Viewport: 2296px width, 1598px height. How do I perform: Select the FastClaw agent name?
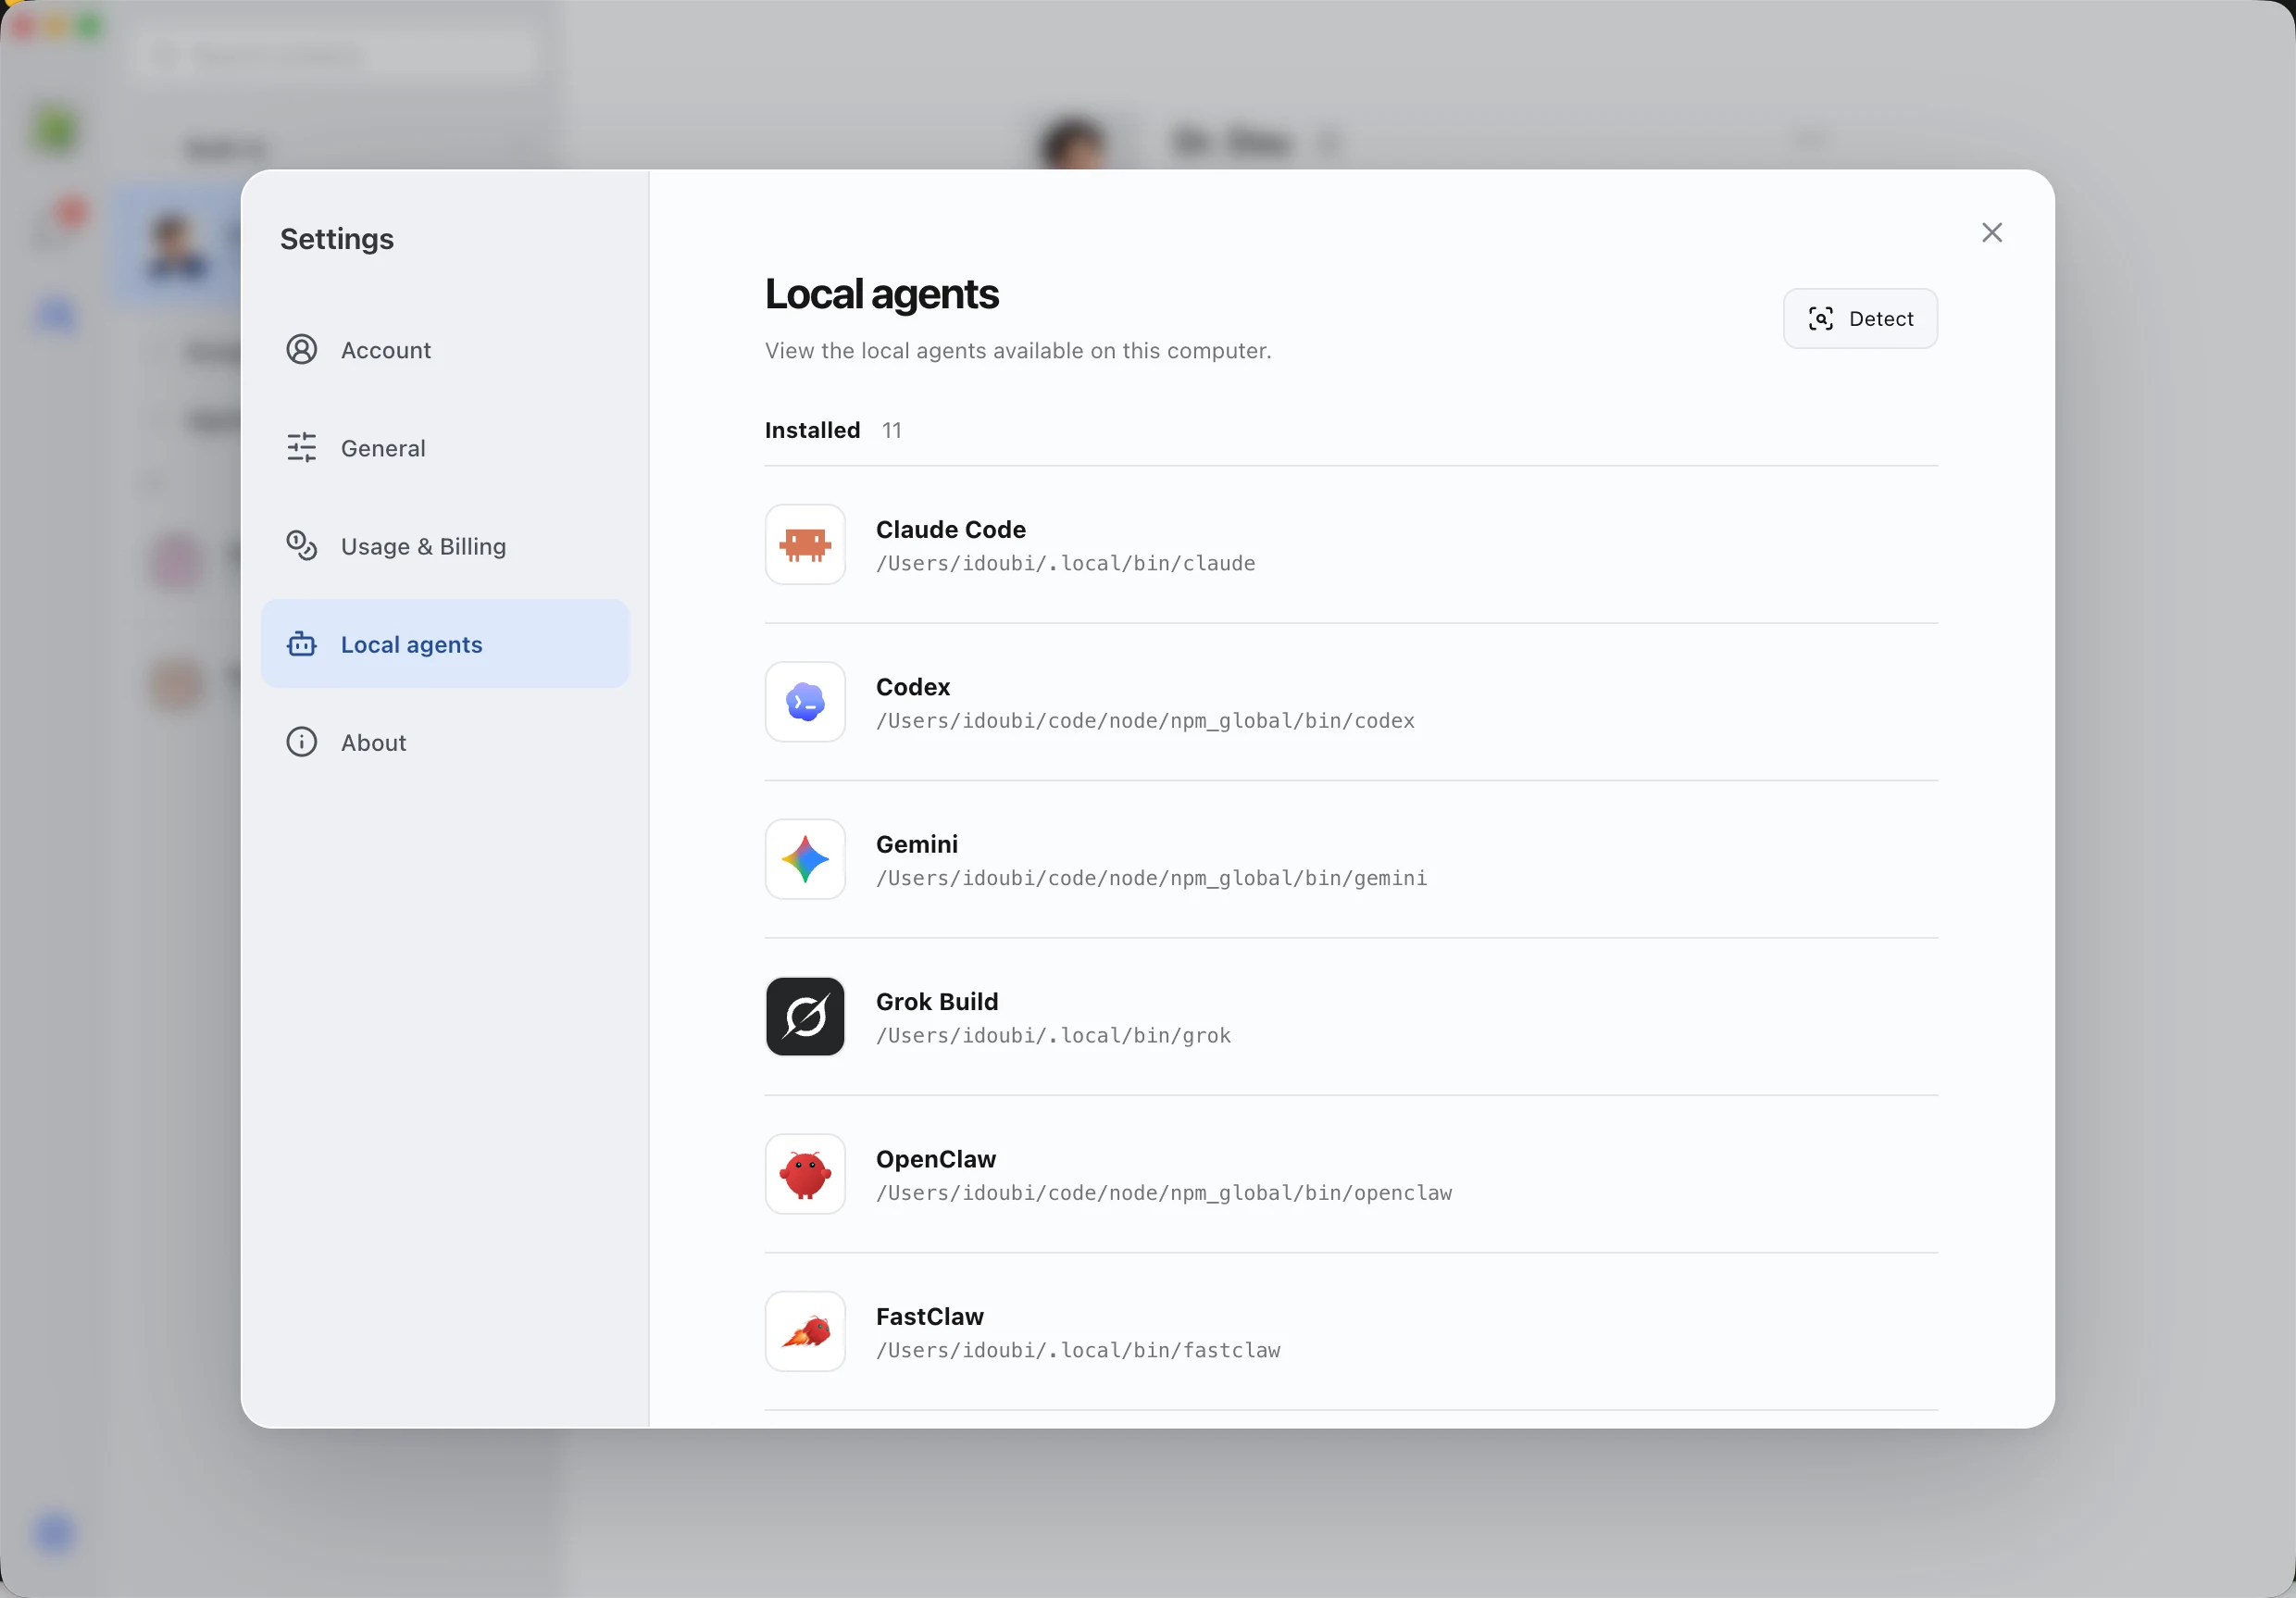930,1317
